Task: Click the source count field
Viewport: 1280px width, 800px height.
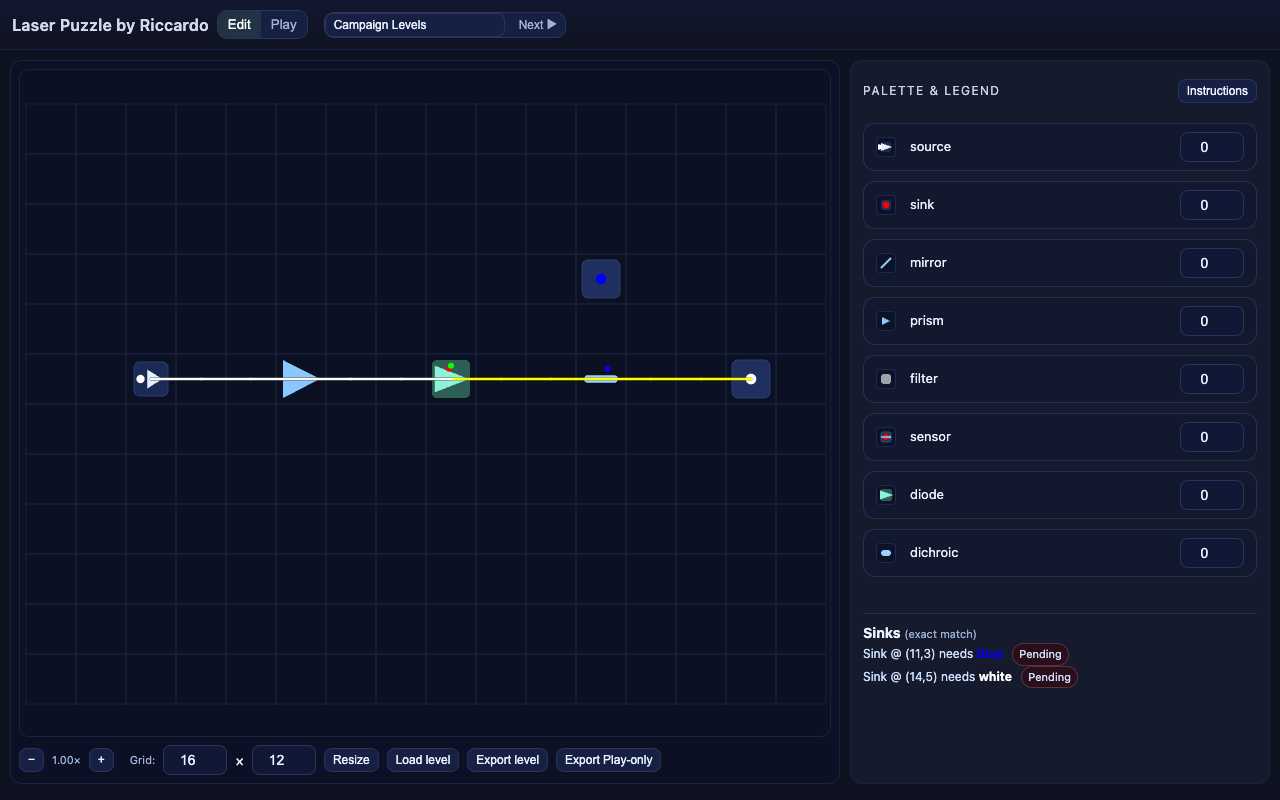Action: click(1212, 147)
